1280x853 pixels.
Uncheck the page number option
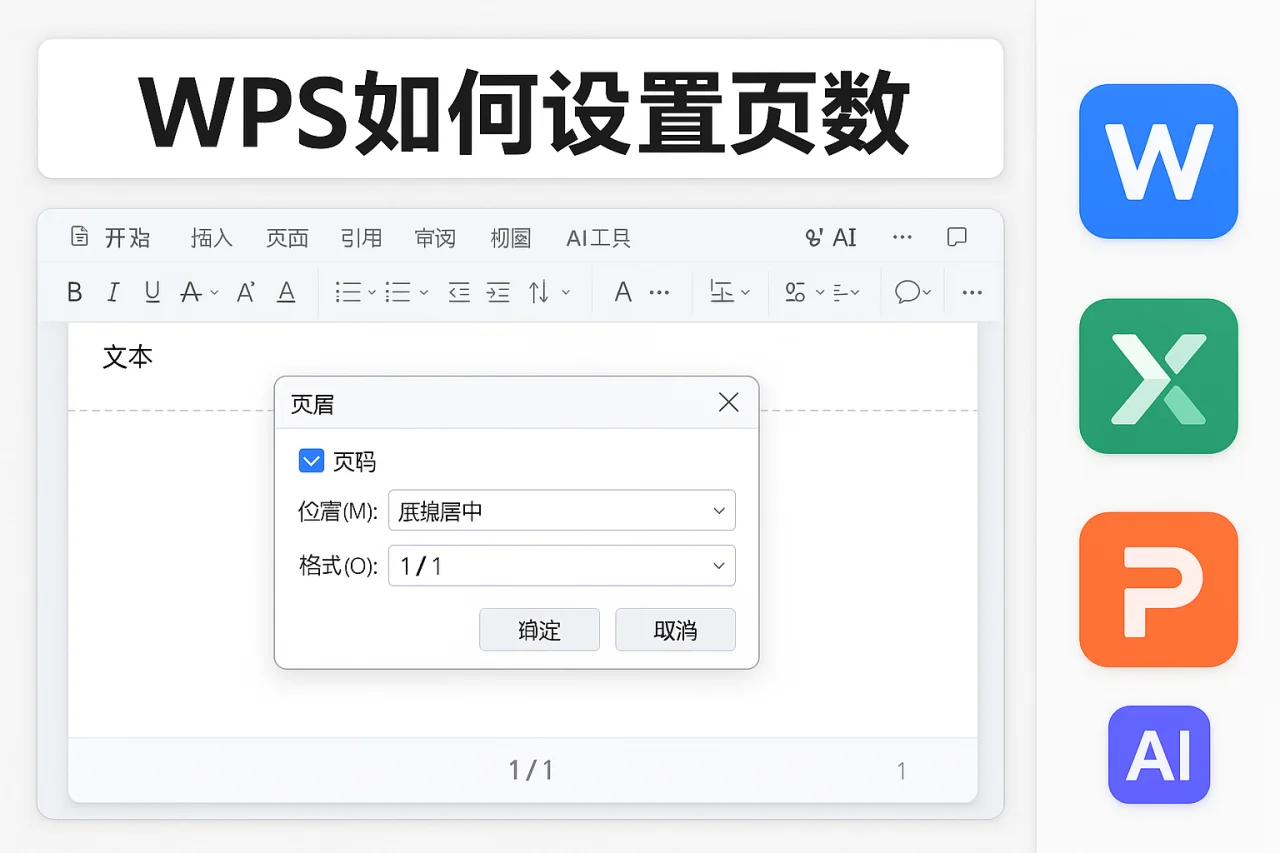311,461
